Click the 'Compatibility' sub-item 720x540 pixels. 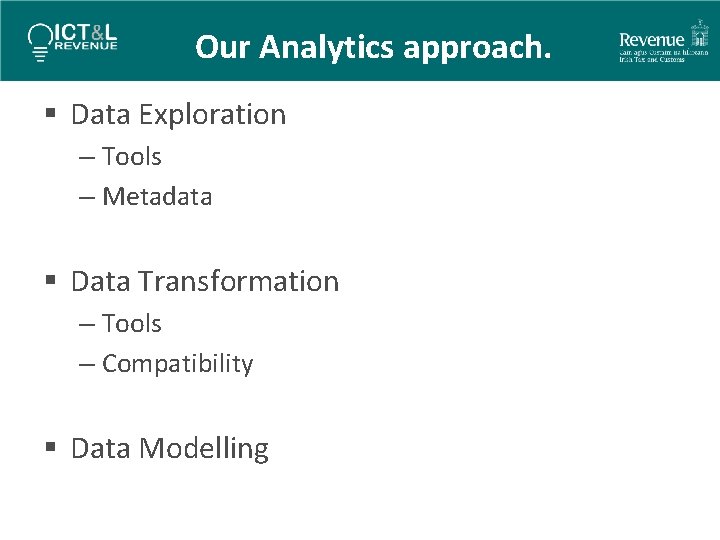coord(177,364)
